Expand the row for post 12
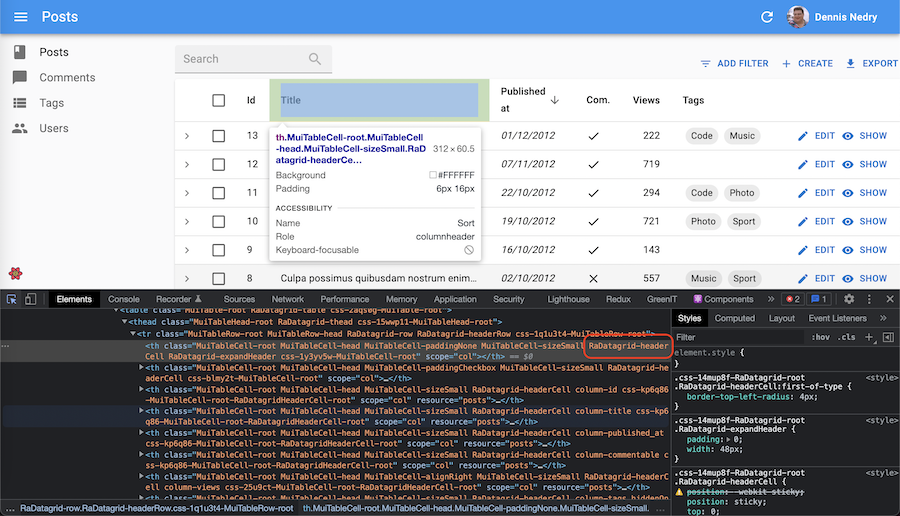900x516 pixels. click(187, 164)
